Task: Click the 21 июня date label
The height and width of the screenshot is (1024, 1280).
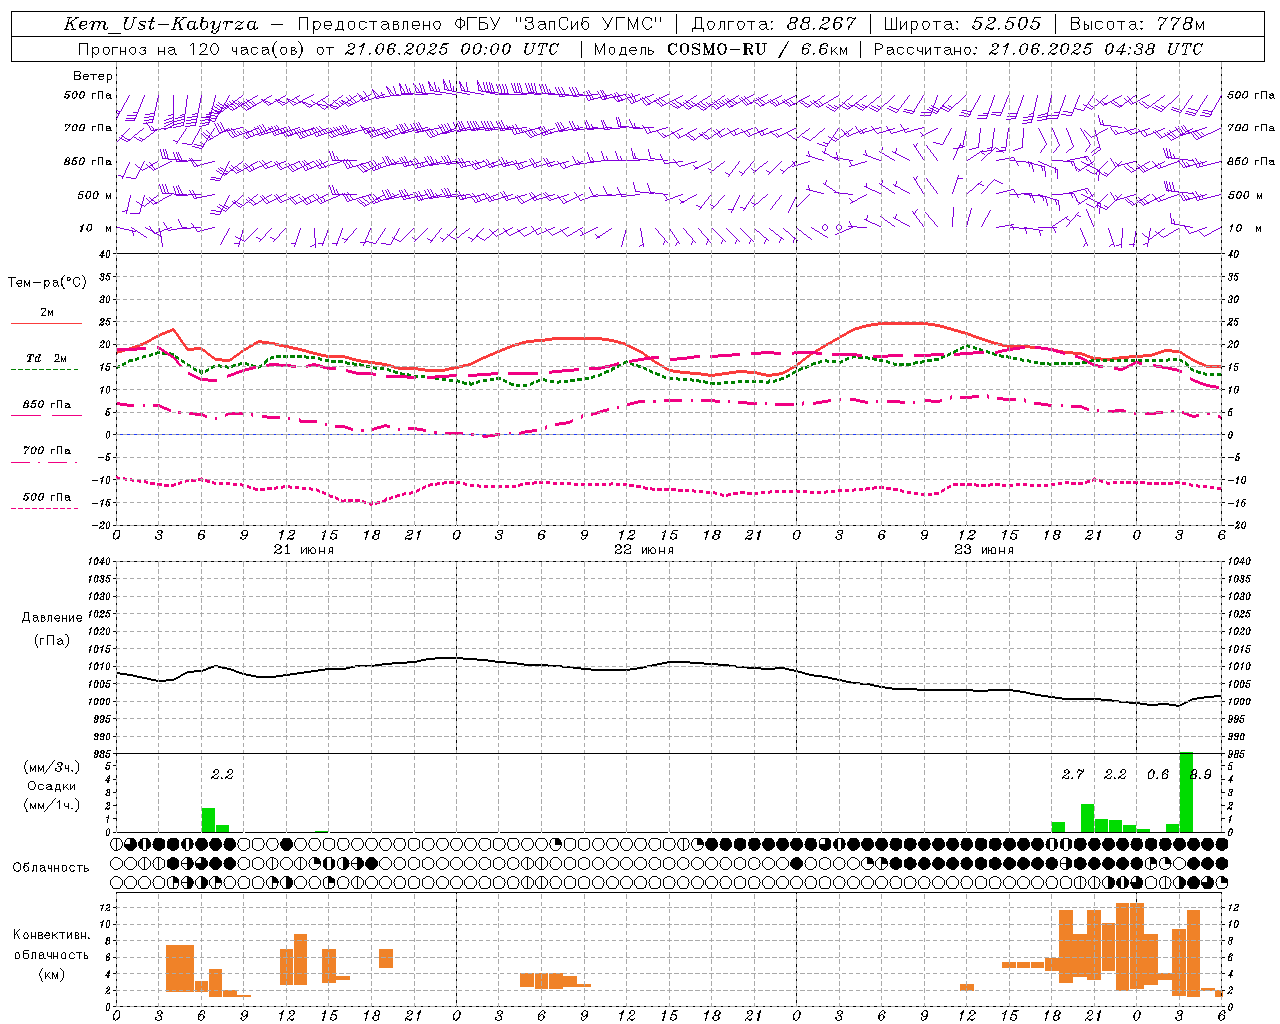Action: (x=304, y=550)
